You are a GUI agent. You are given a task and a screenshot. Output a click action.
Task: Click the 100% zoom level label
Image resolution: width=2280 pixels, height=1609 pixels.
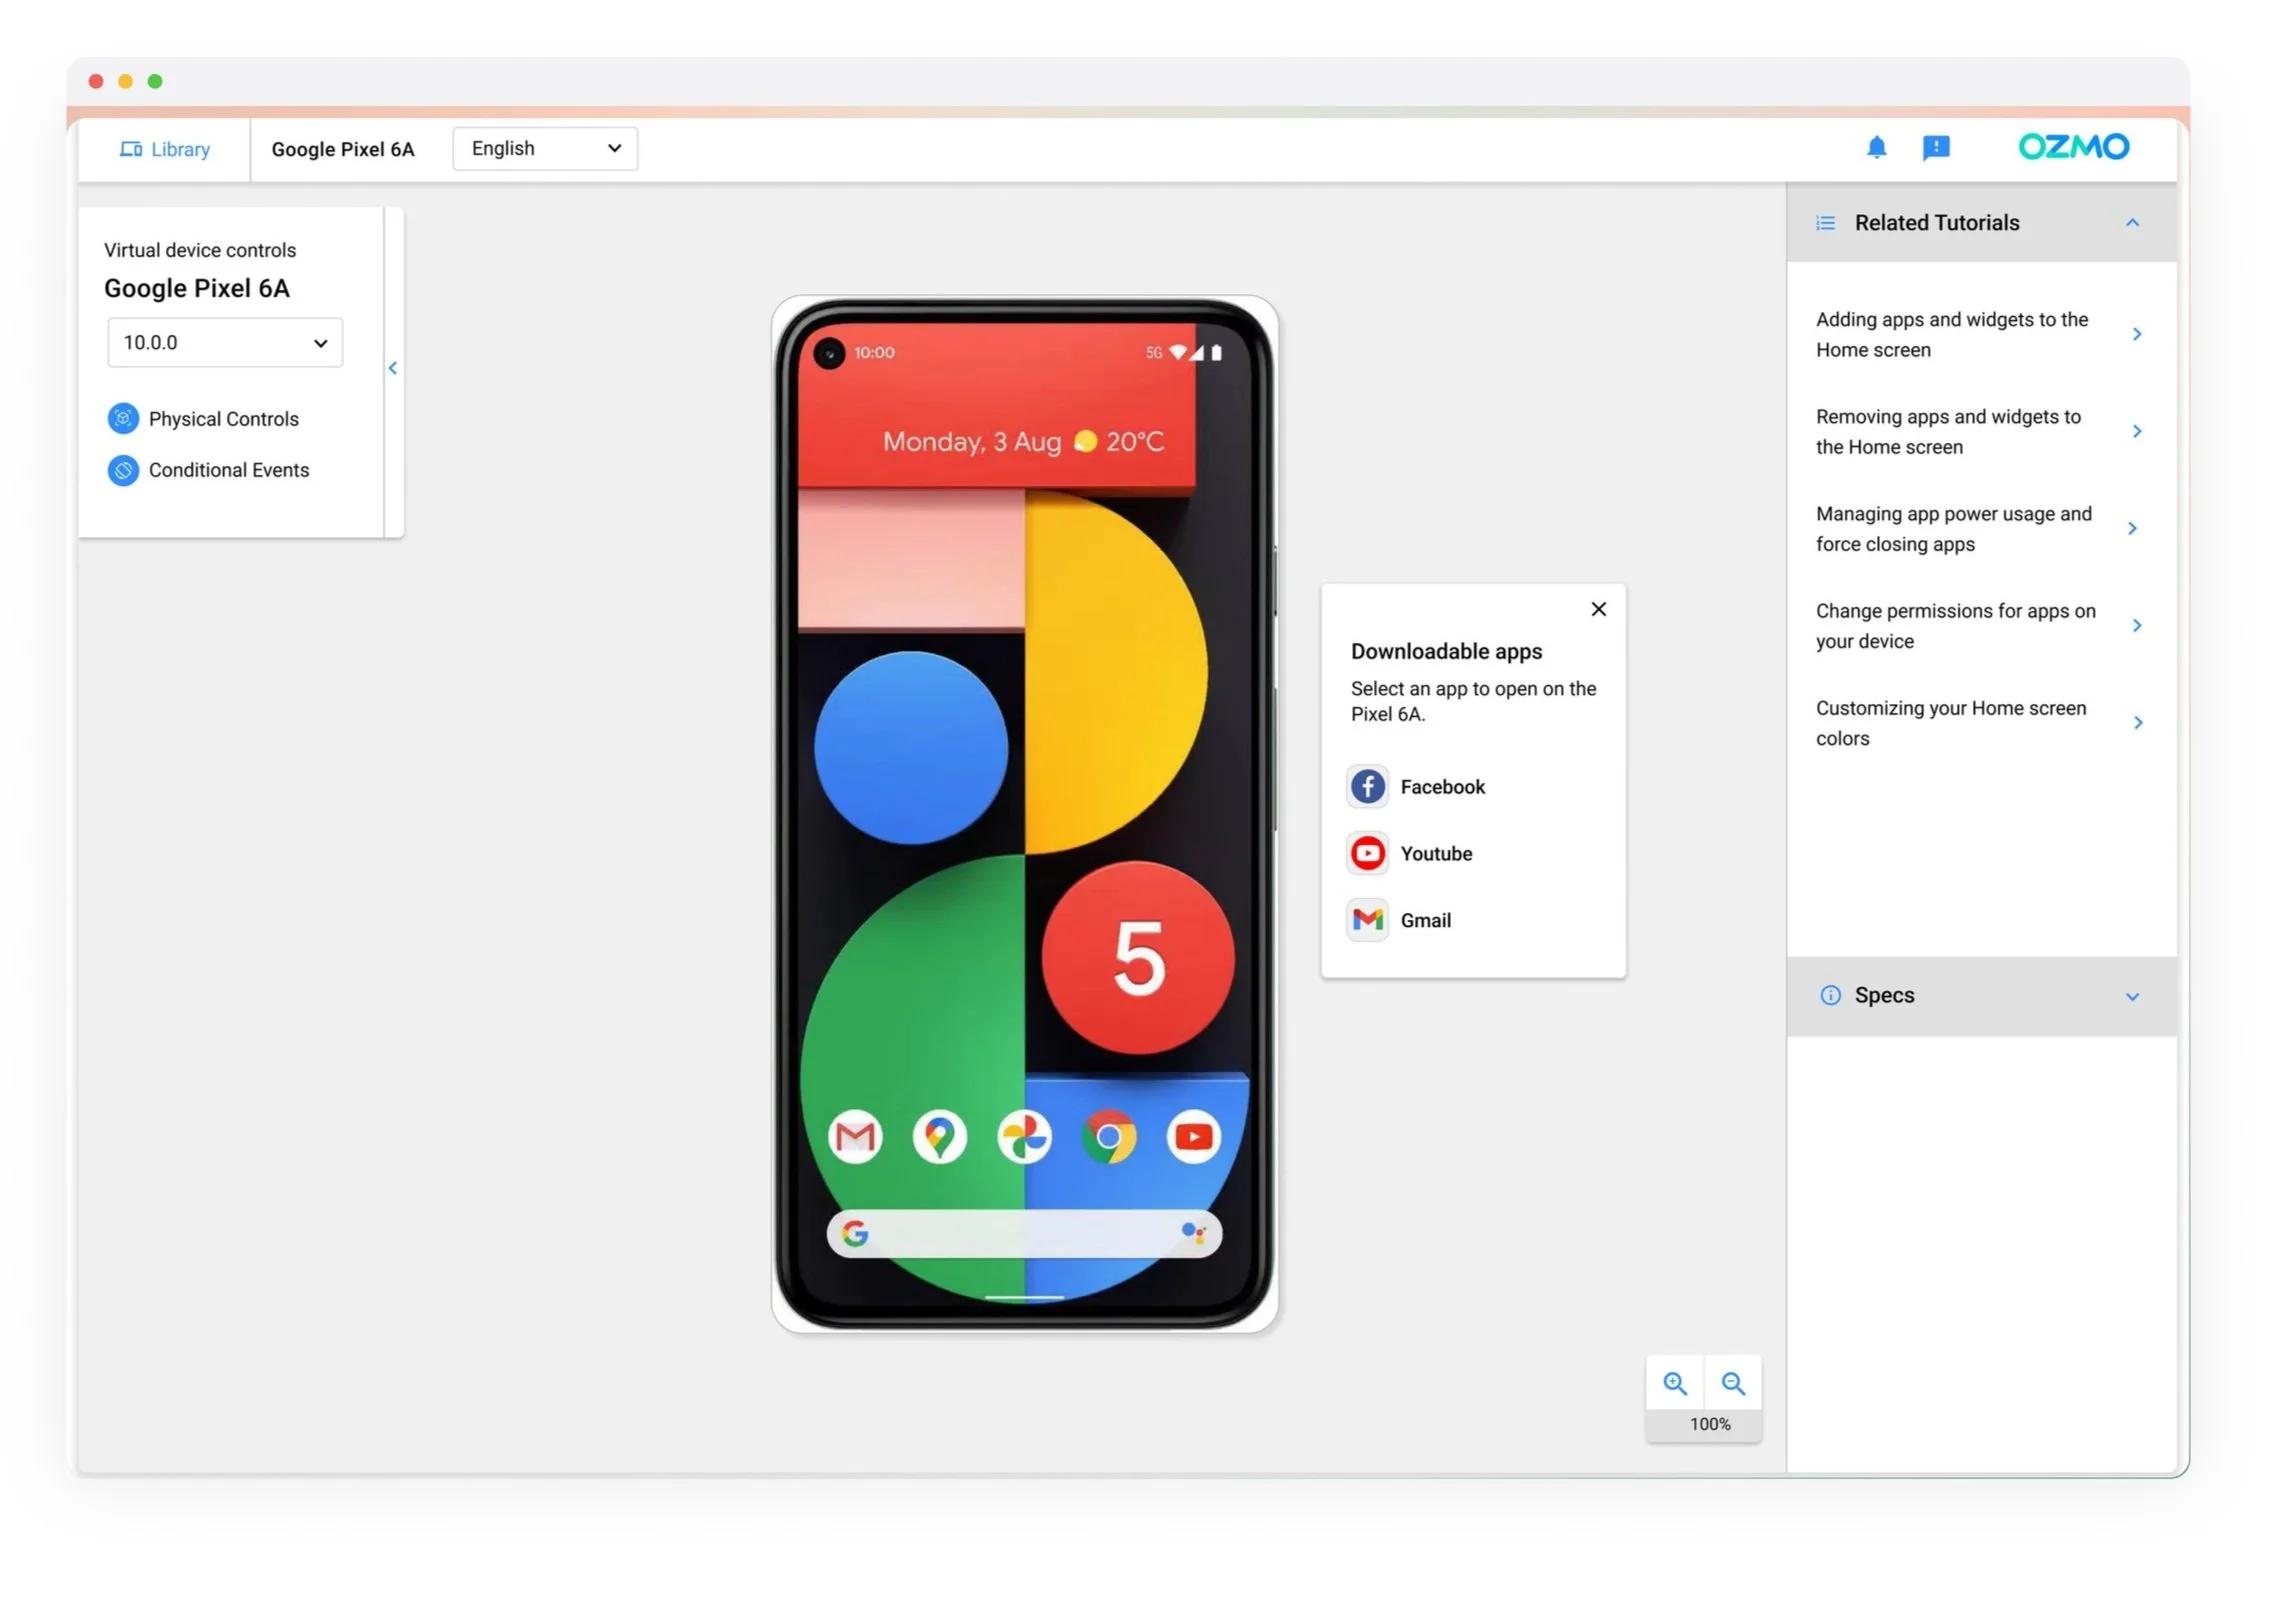[x=1709, y=1424]
